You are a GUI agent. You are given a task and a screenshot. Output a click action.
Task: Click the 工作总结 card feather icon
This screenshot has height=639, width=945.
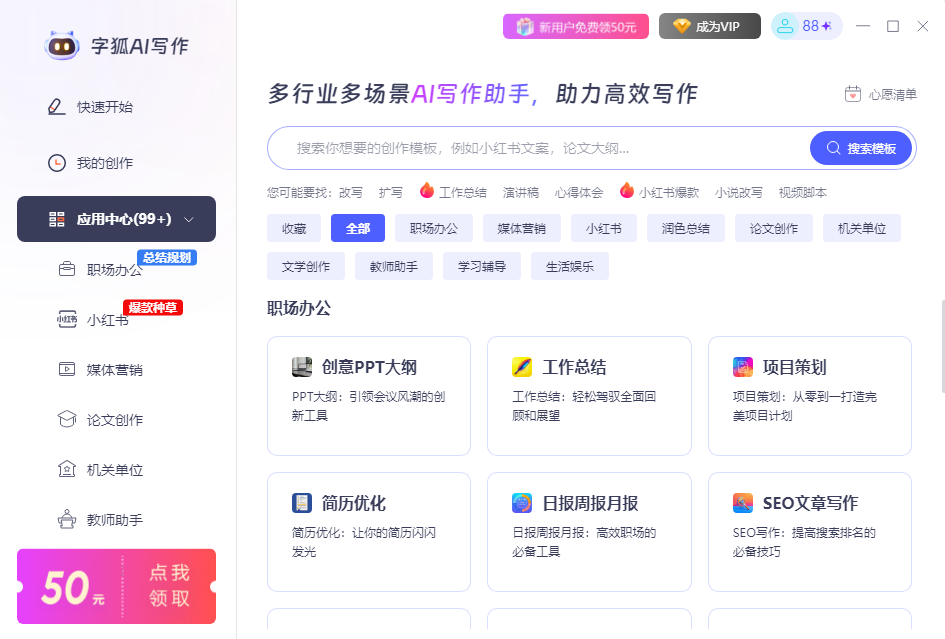(522, 367)
